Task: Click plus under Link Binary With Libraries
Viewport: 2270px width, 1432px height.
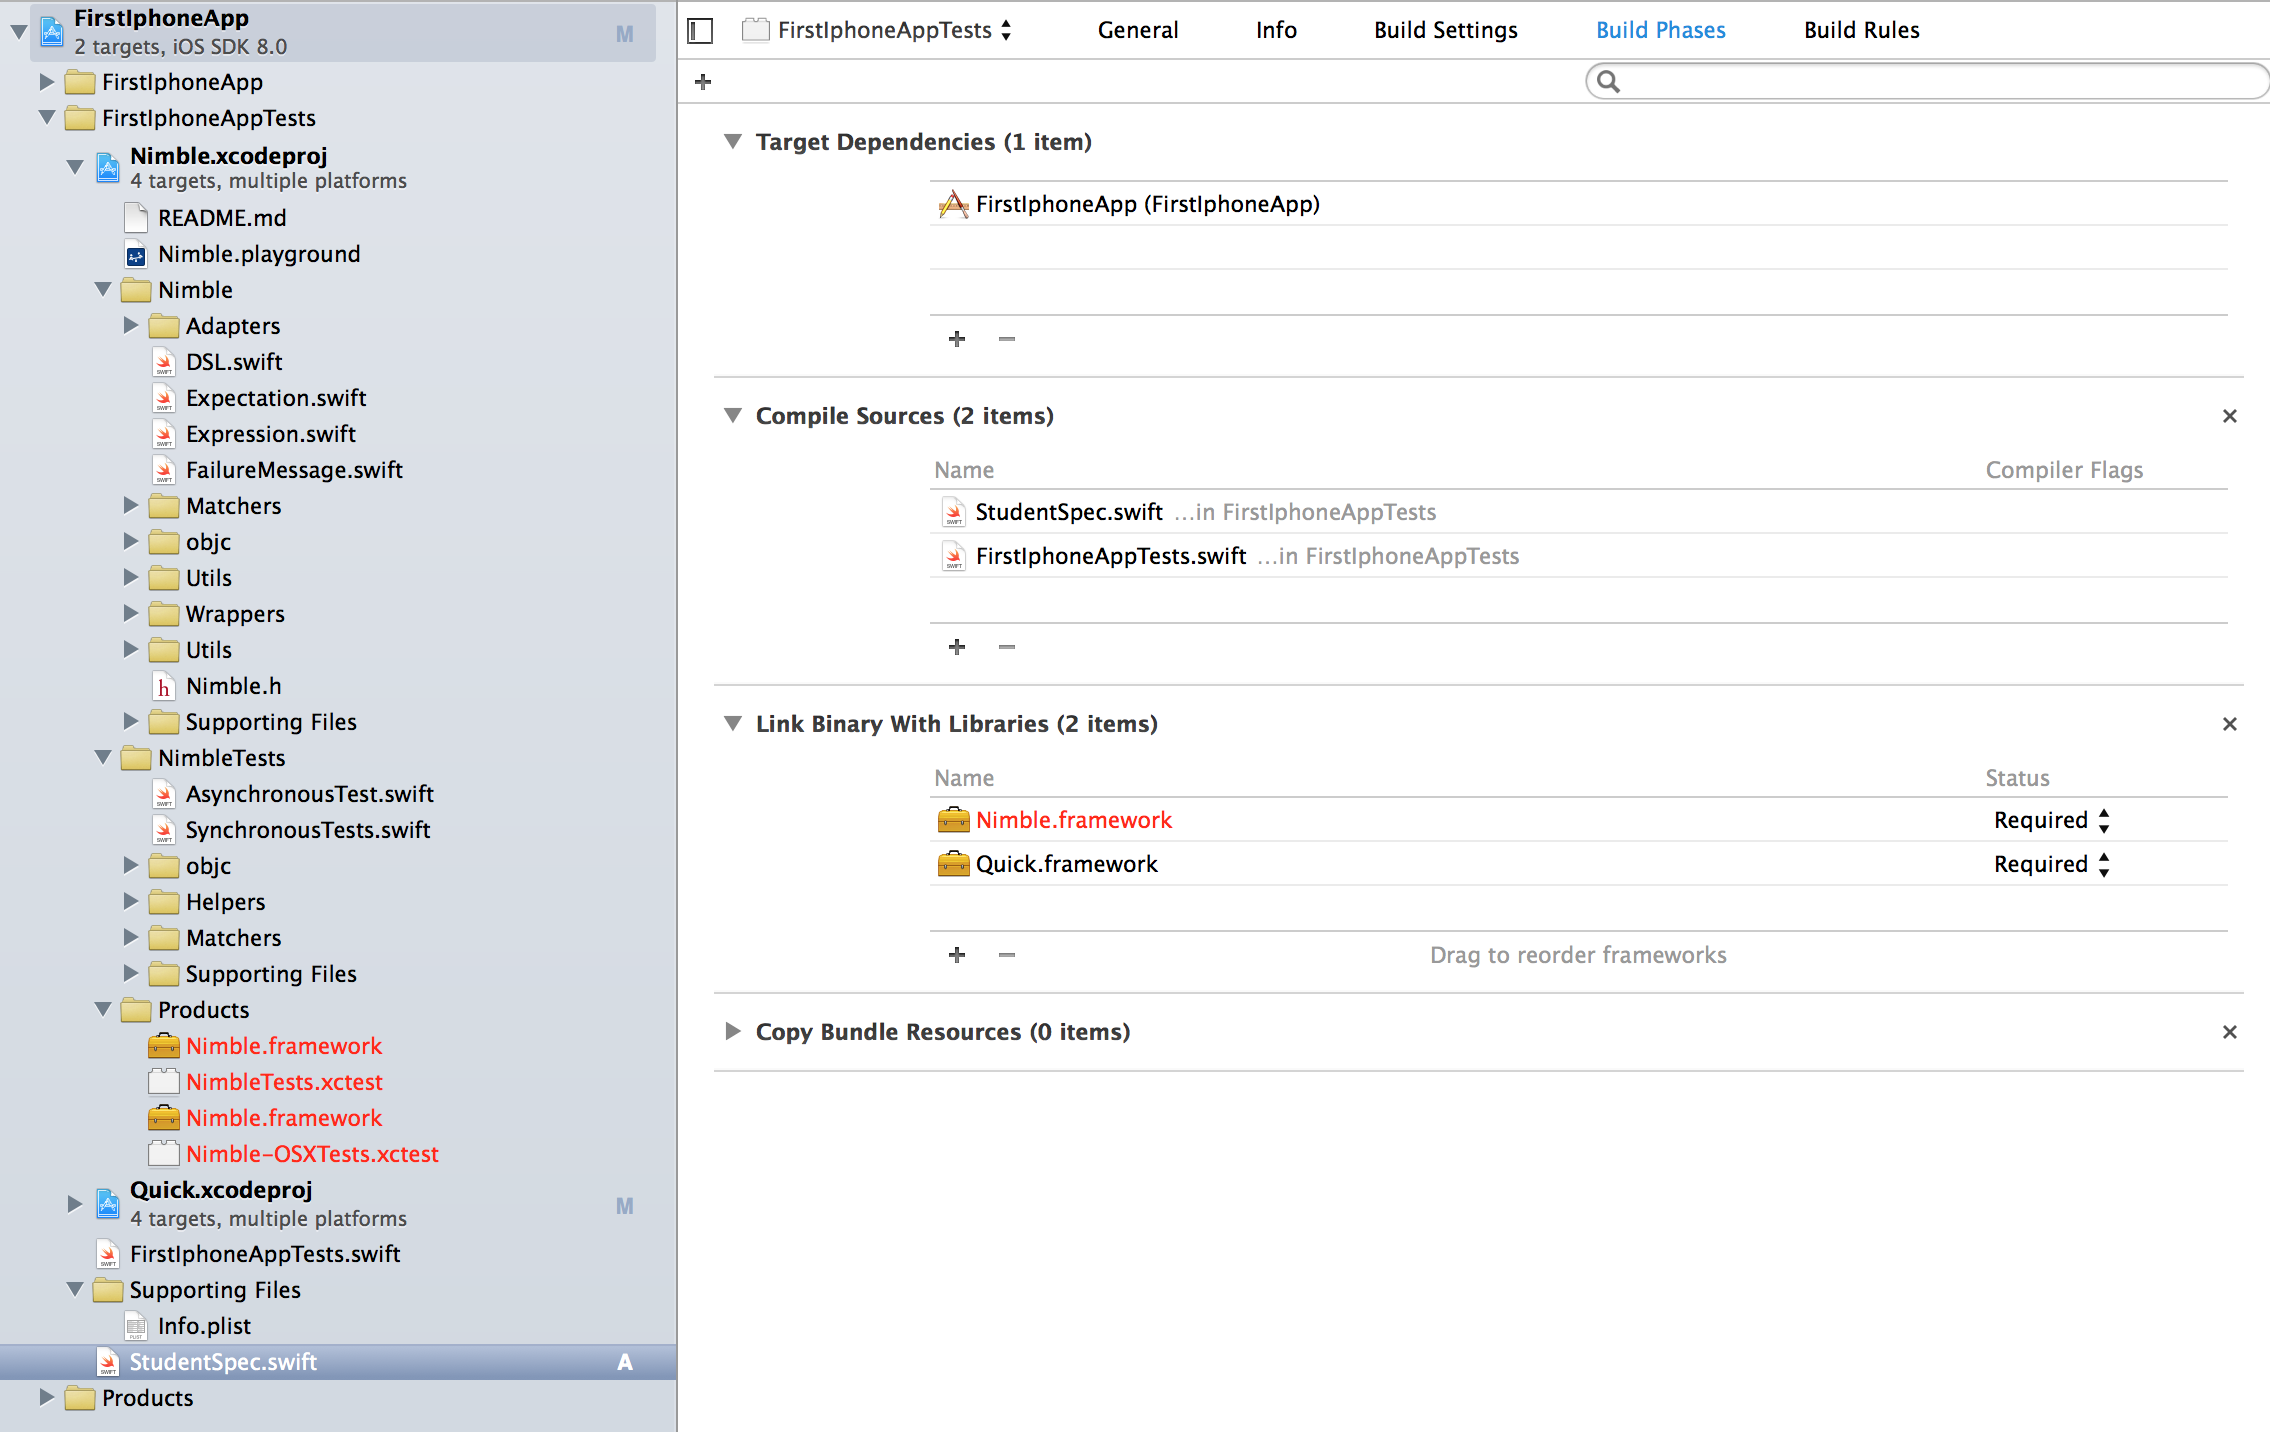Action: click(957, 955)
